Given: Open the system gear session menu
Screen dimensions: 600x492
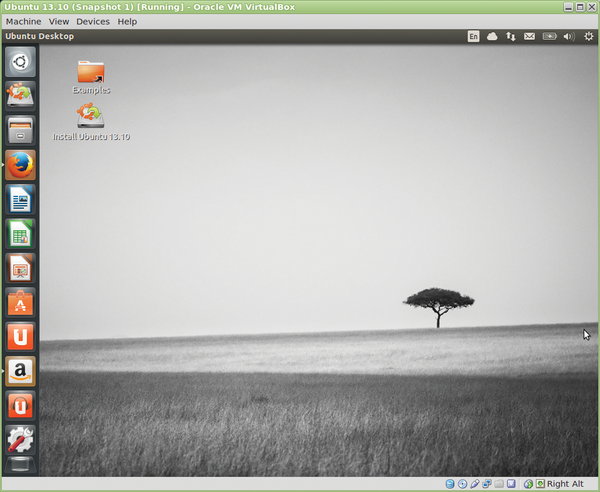Looking at the screenshot, I should (x=589, y=36).
